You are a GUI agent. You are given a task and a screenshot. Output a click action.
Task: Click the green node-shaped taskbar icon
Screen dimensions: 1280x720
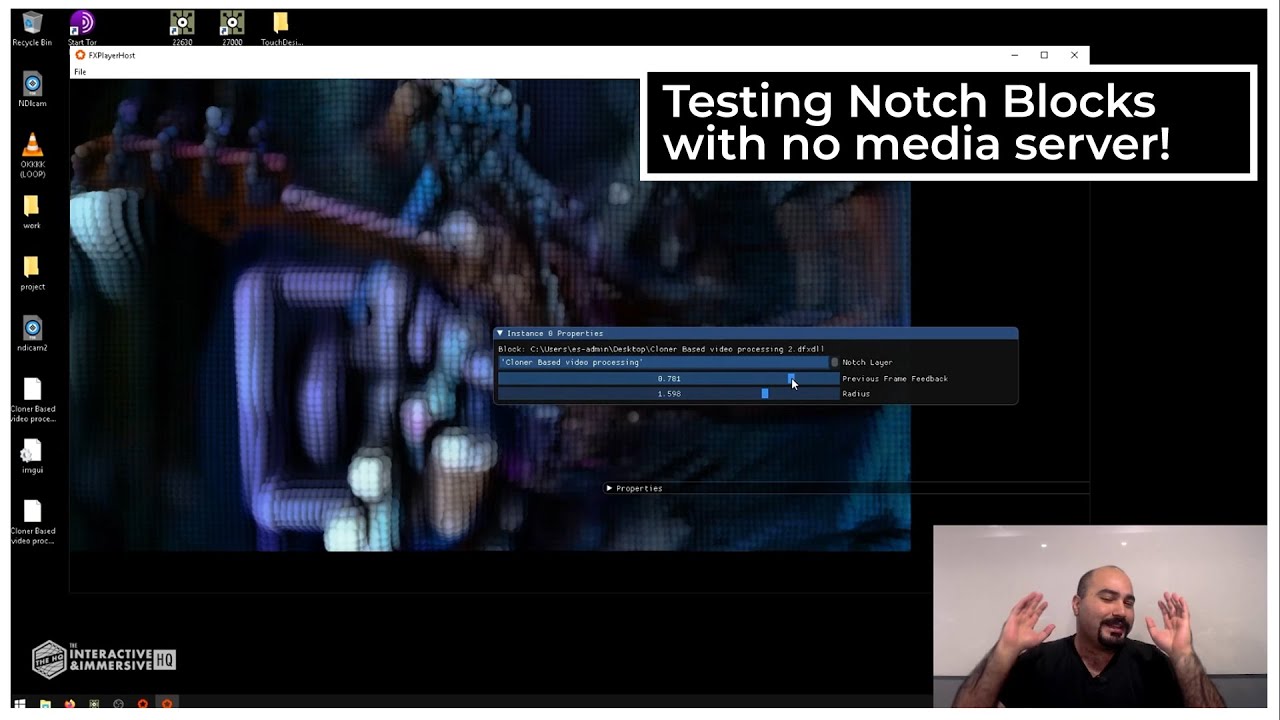coord(94,704)
